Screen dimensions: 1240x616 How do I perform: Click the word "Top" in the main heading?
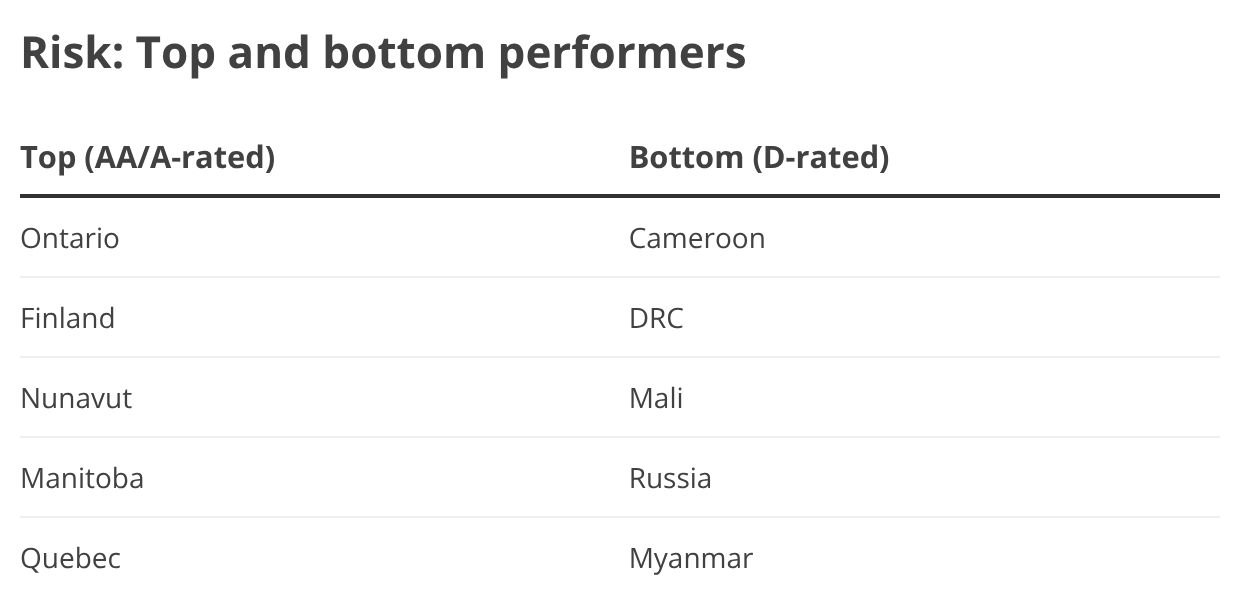click(175, 53)
